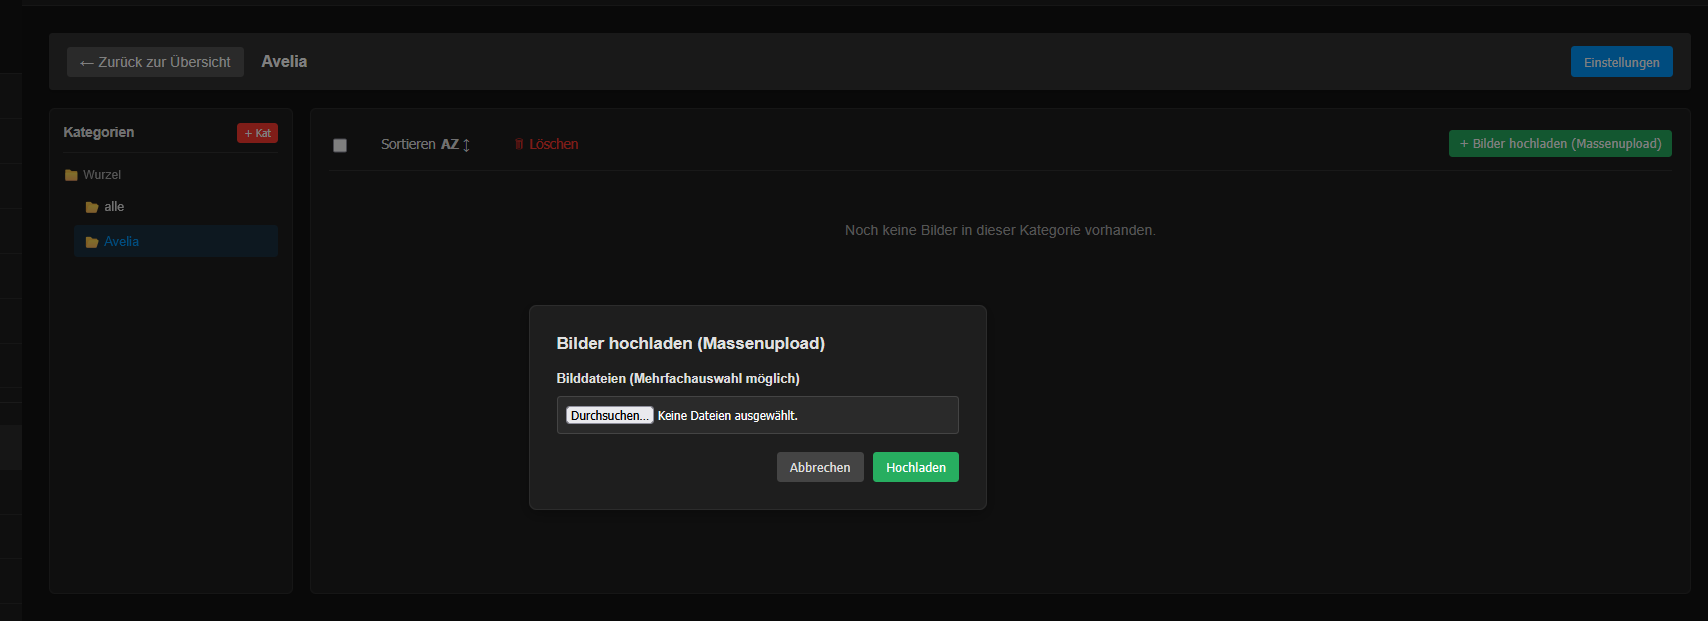Image resolution: width=1708 pixels, height=621 pixels.
Task: Go back via Zurück zur Übersicht
Action: (x=155, y=62)
